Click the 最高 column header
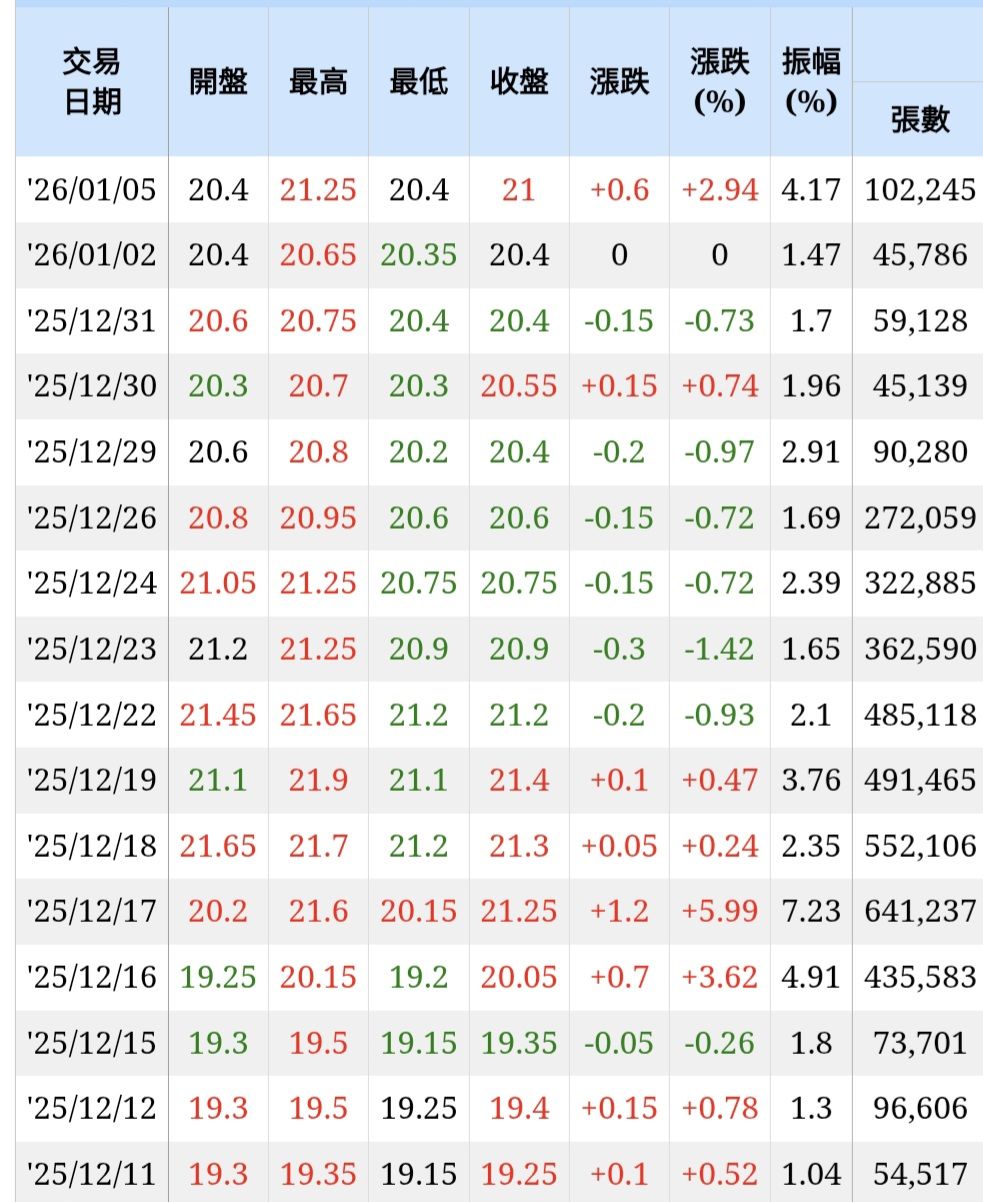The image size is (983, 1202). (x=318, y=82)
